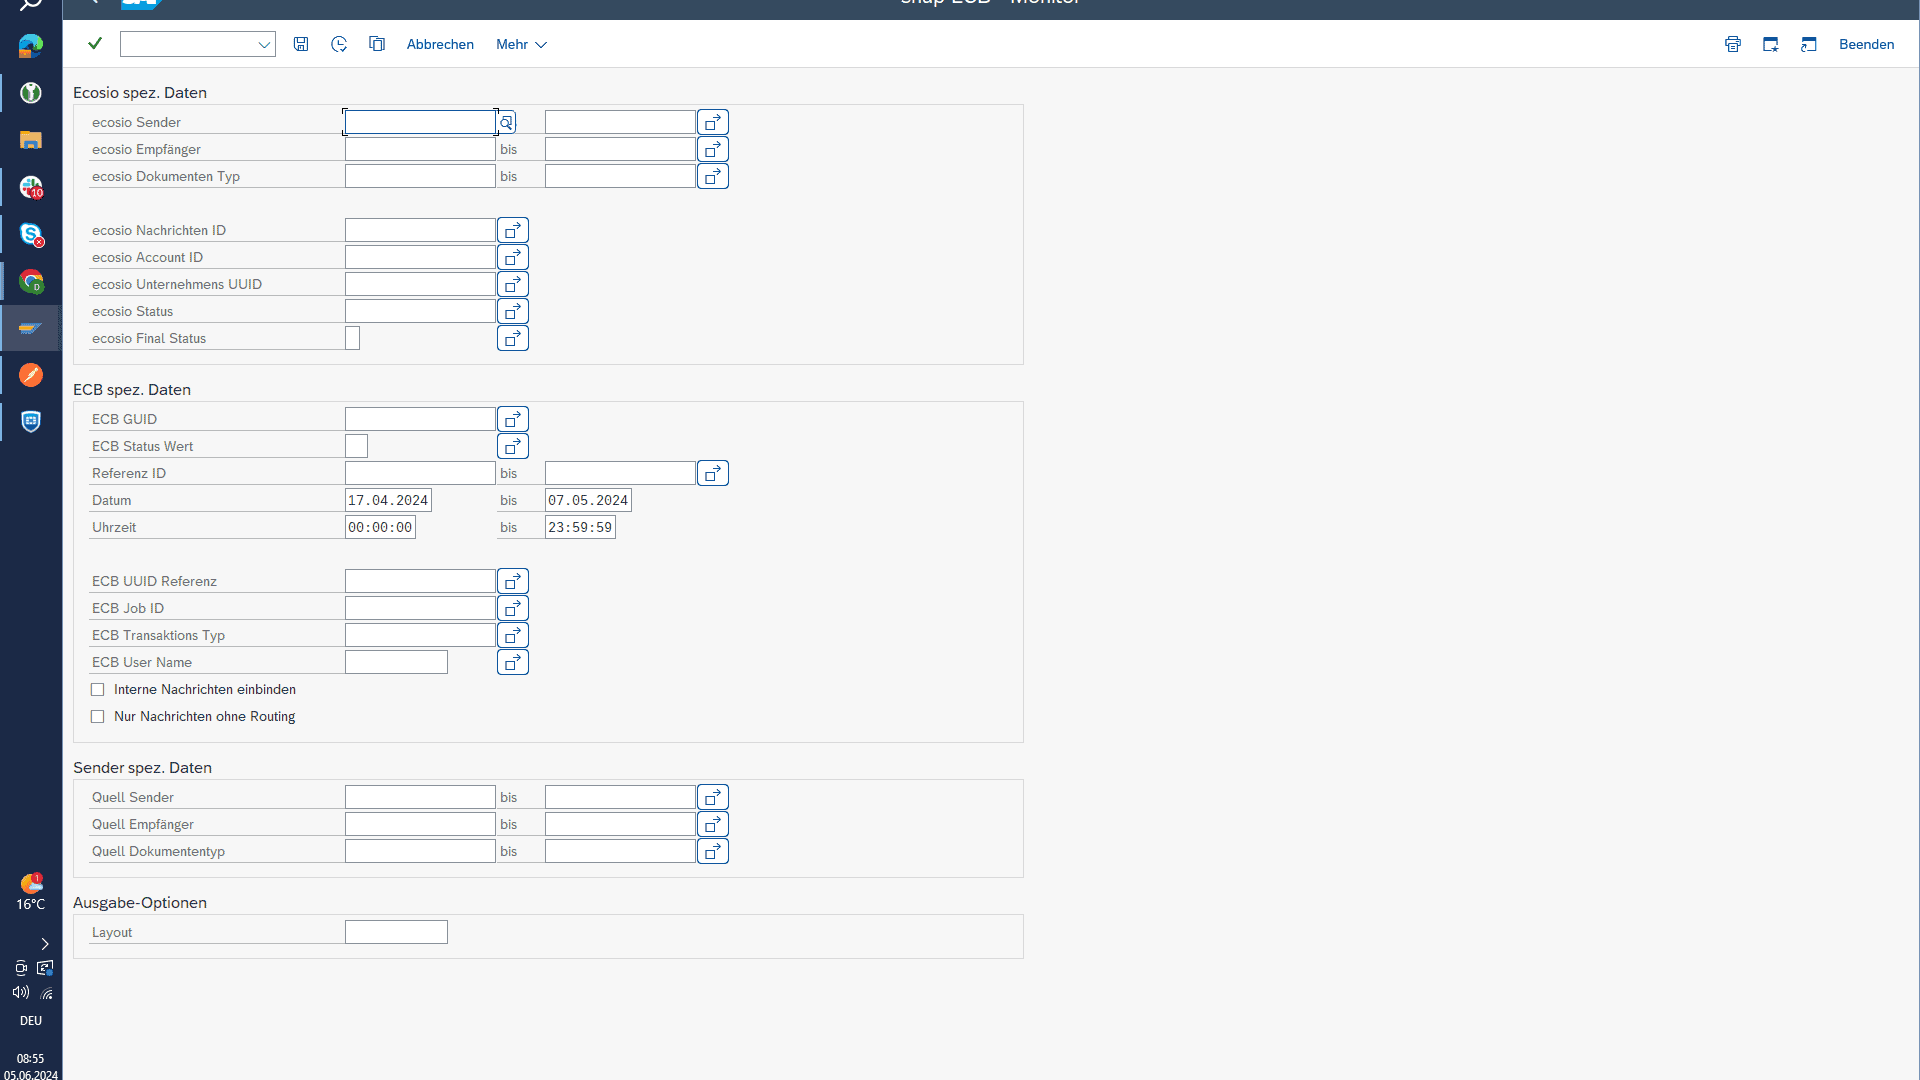
Task: Click the green execute checkmark icon
Action: (95, 43)
